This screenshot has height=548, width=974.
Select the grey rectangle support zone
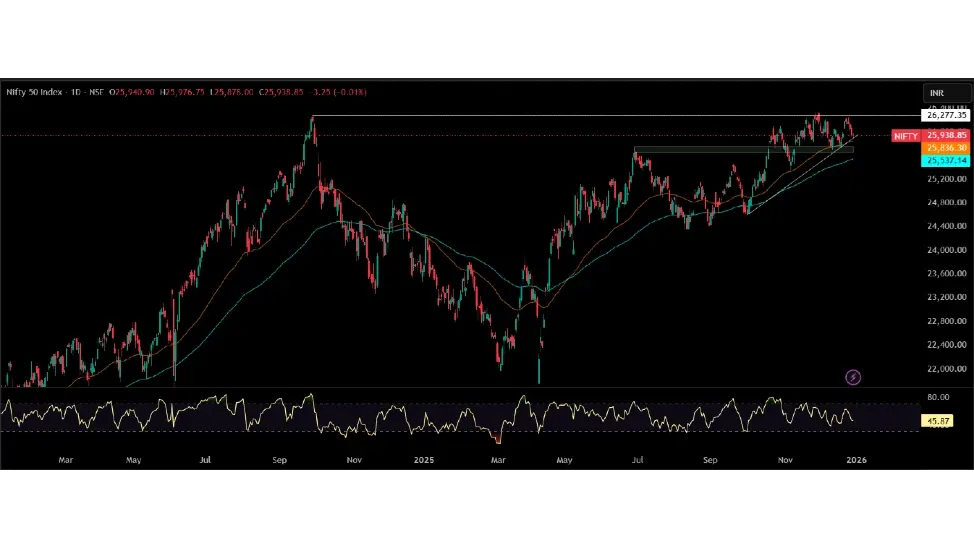(740, 150)
